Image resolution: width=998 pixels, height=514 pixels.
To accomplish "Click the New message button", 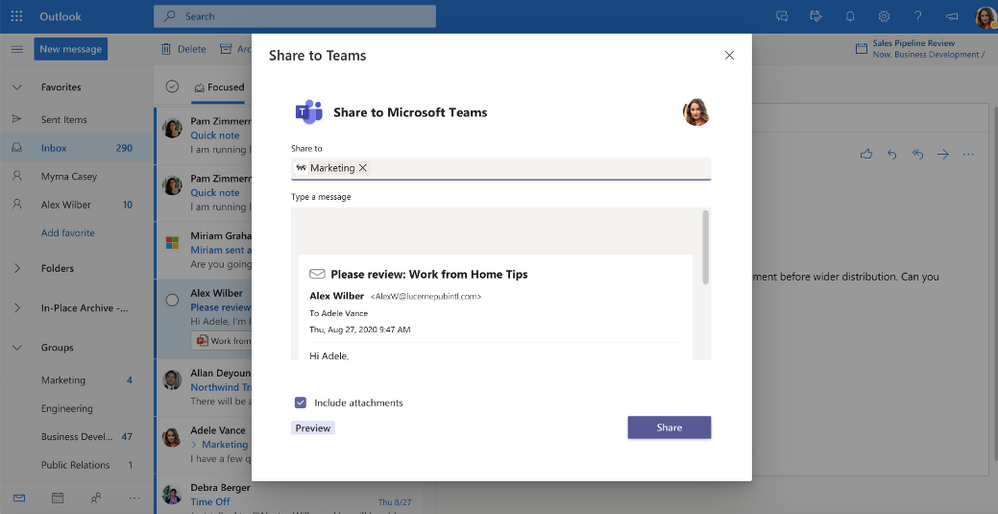I will (x=71, y=49).
